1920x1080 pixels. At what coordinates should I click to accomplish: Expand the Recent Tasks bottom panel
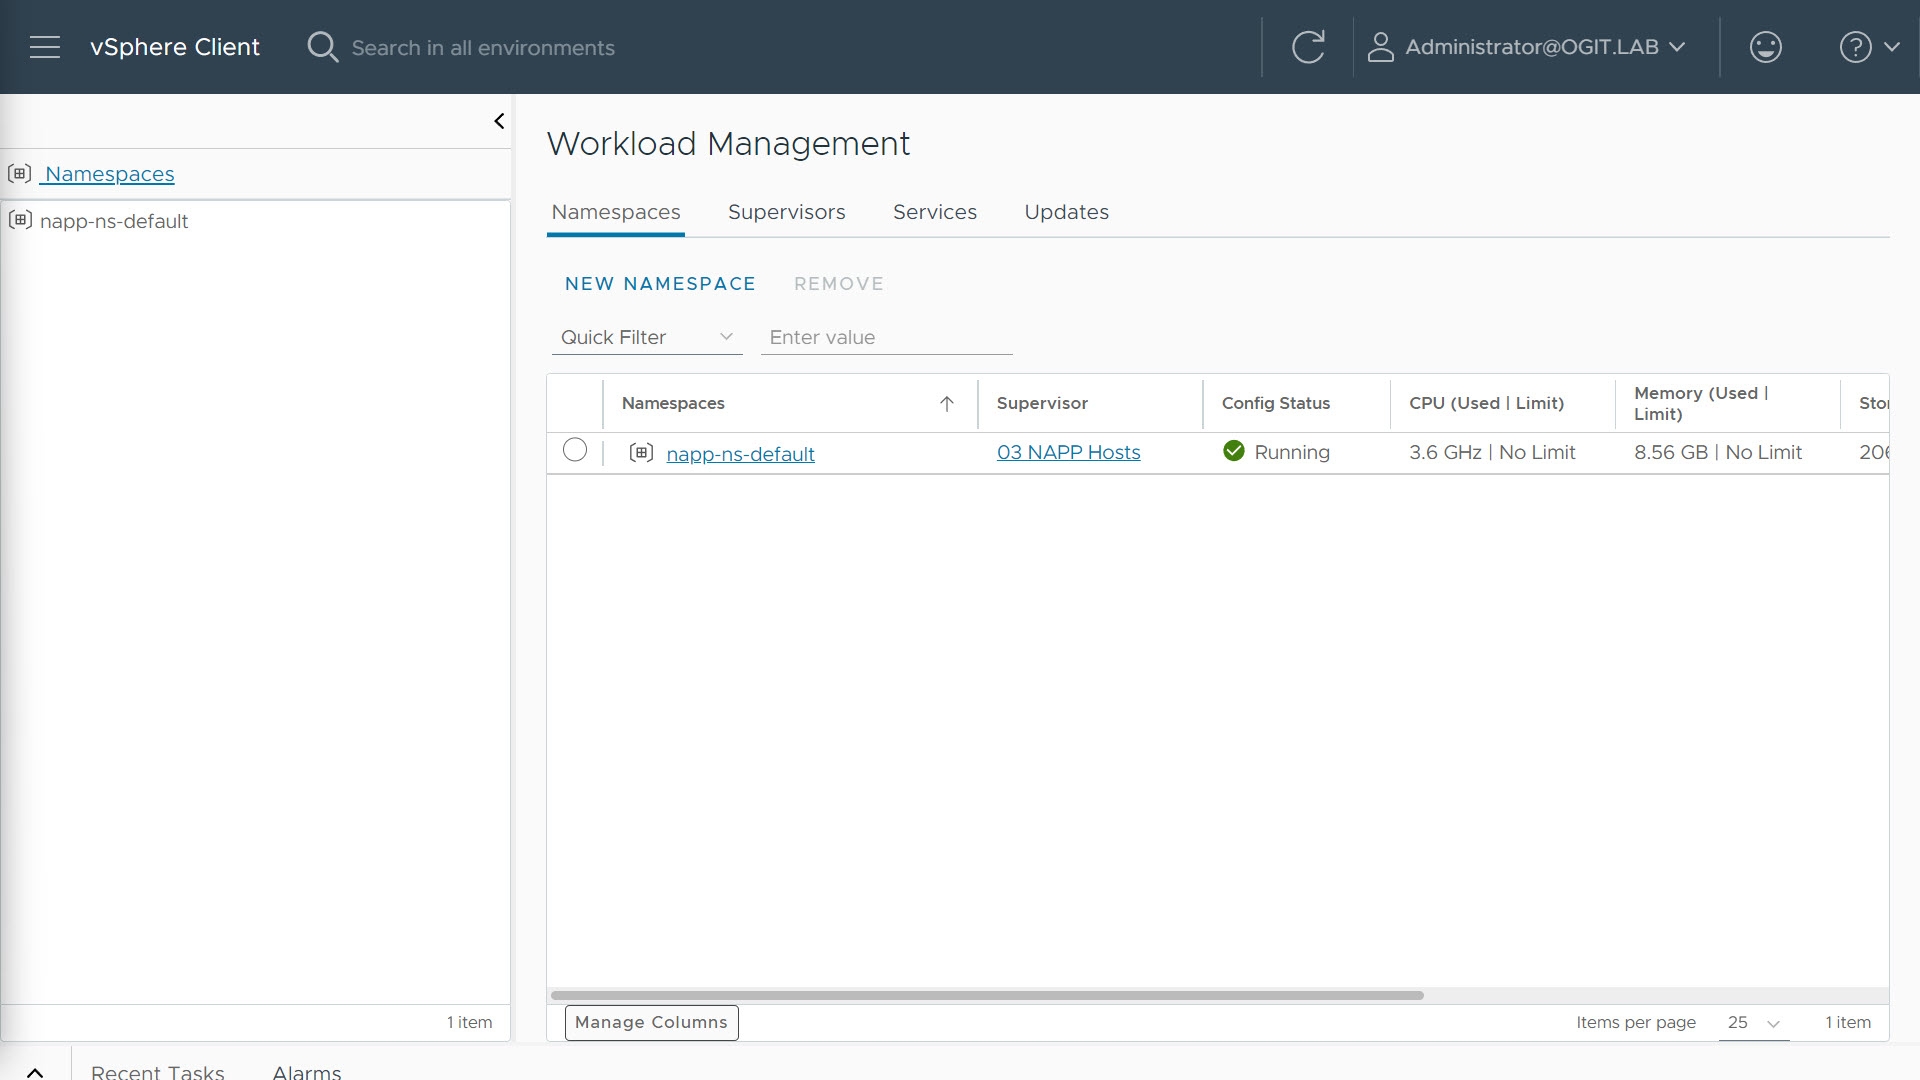[x=35, y=1072]
